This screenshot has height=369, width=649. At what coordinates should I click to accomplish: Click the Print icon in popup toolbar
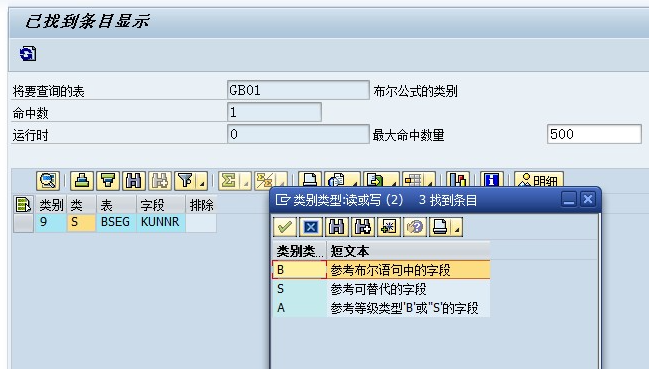click(440, 227)
